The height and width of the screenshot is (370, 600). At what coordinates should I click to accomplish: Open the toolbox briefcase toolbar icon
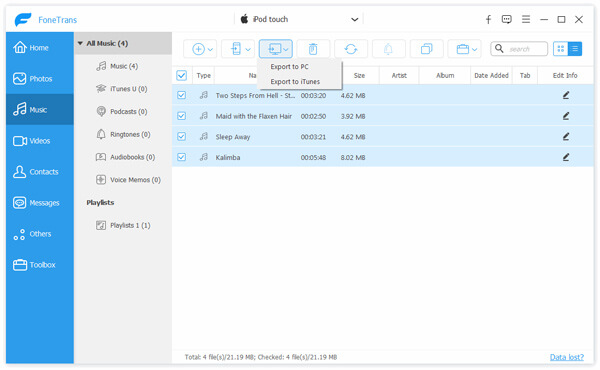pyautogui.click(x=462, y=49)
